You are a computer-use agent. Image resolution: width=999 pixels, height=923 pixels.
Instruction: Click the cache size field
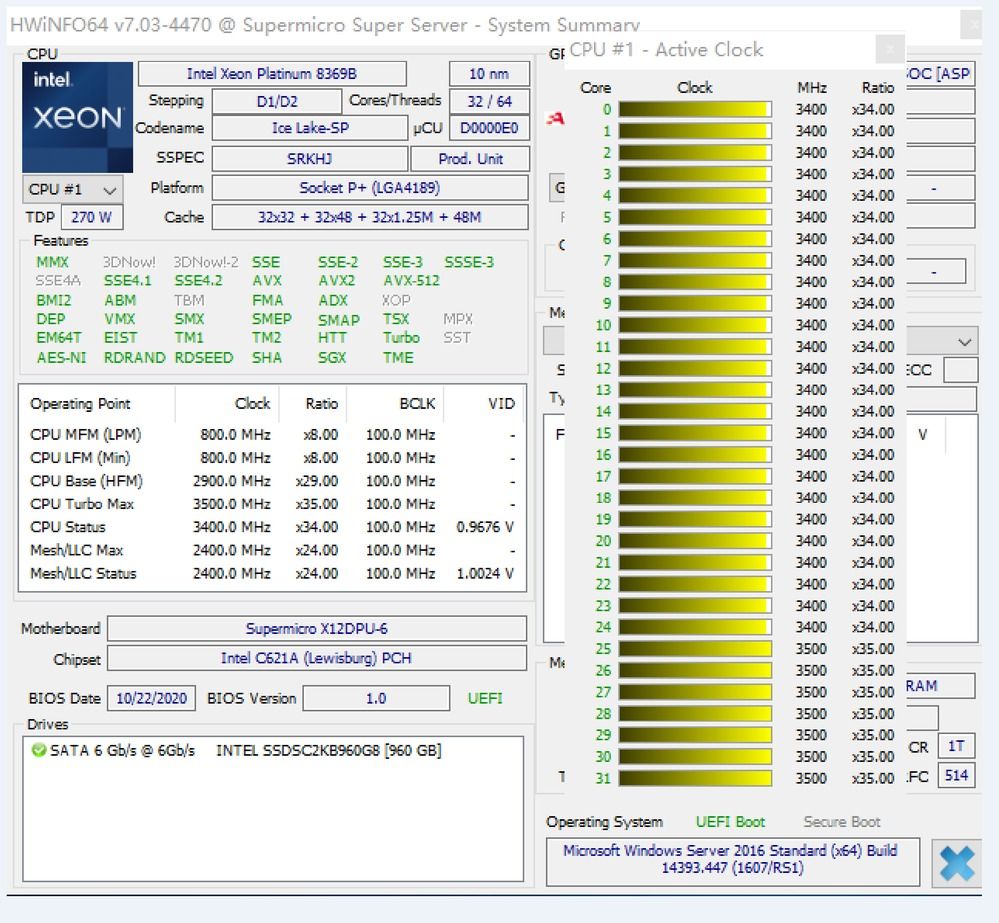(x=370, y=217)
